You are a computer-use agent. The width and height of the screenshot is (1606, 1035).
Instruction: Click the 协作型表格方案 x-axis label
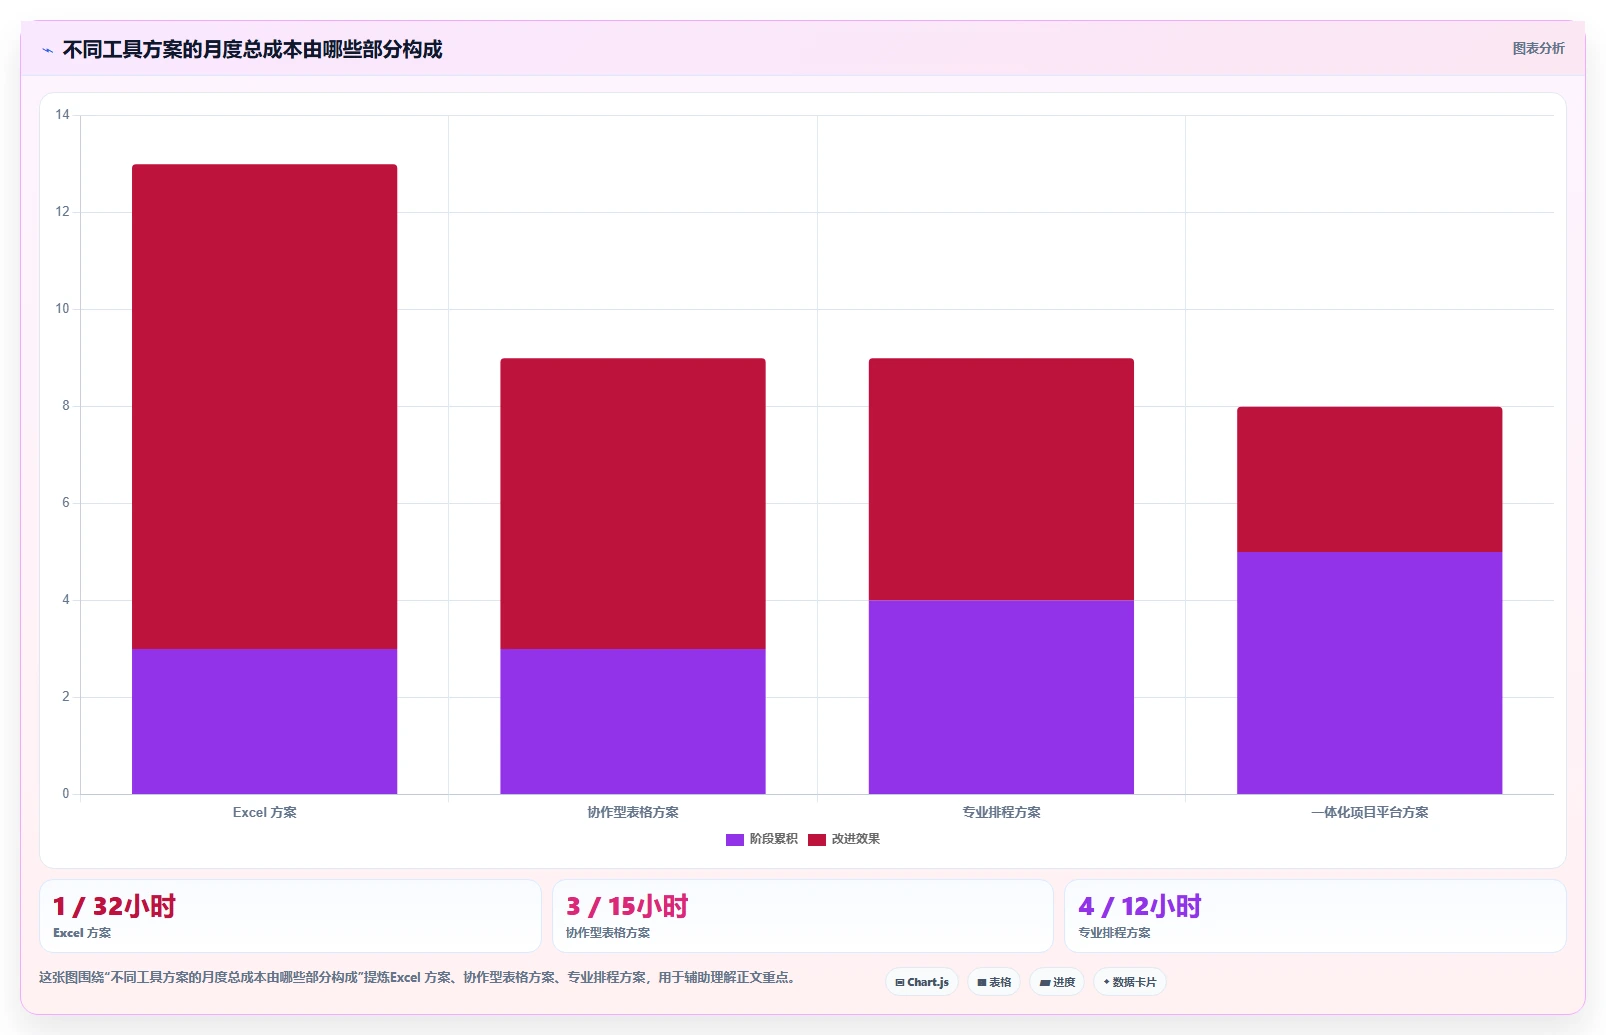point(633,812)
